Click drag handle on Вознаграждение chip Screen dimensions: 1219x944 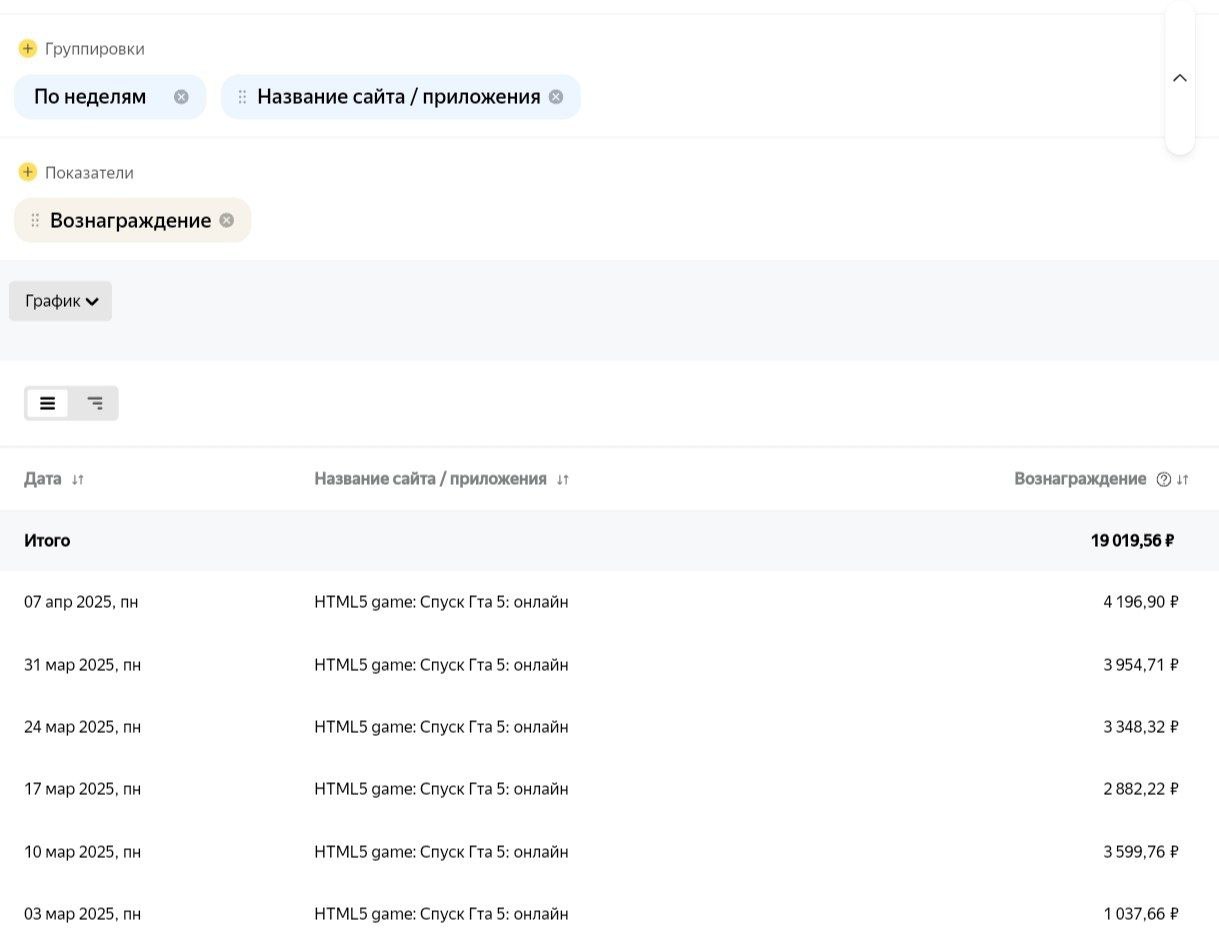35,220
